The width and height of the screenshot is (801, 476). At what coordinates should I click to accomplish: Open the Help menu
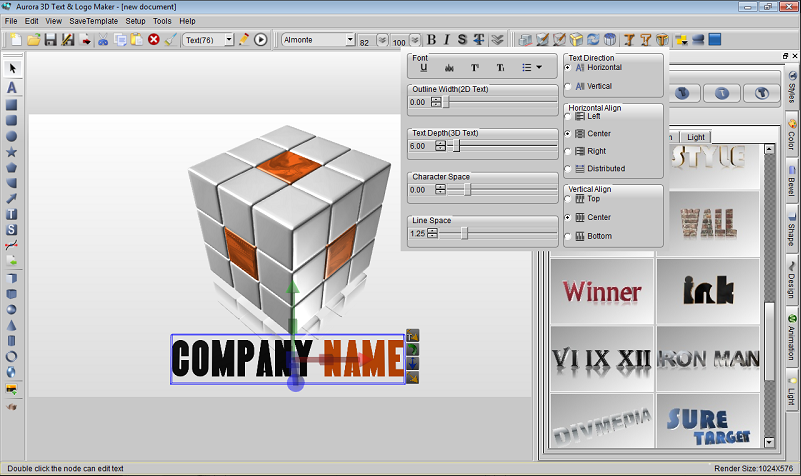coord(187,21)
